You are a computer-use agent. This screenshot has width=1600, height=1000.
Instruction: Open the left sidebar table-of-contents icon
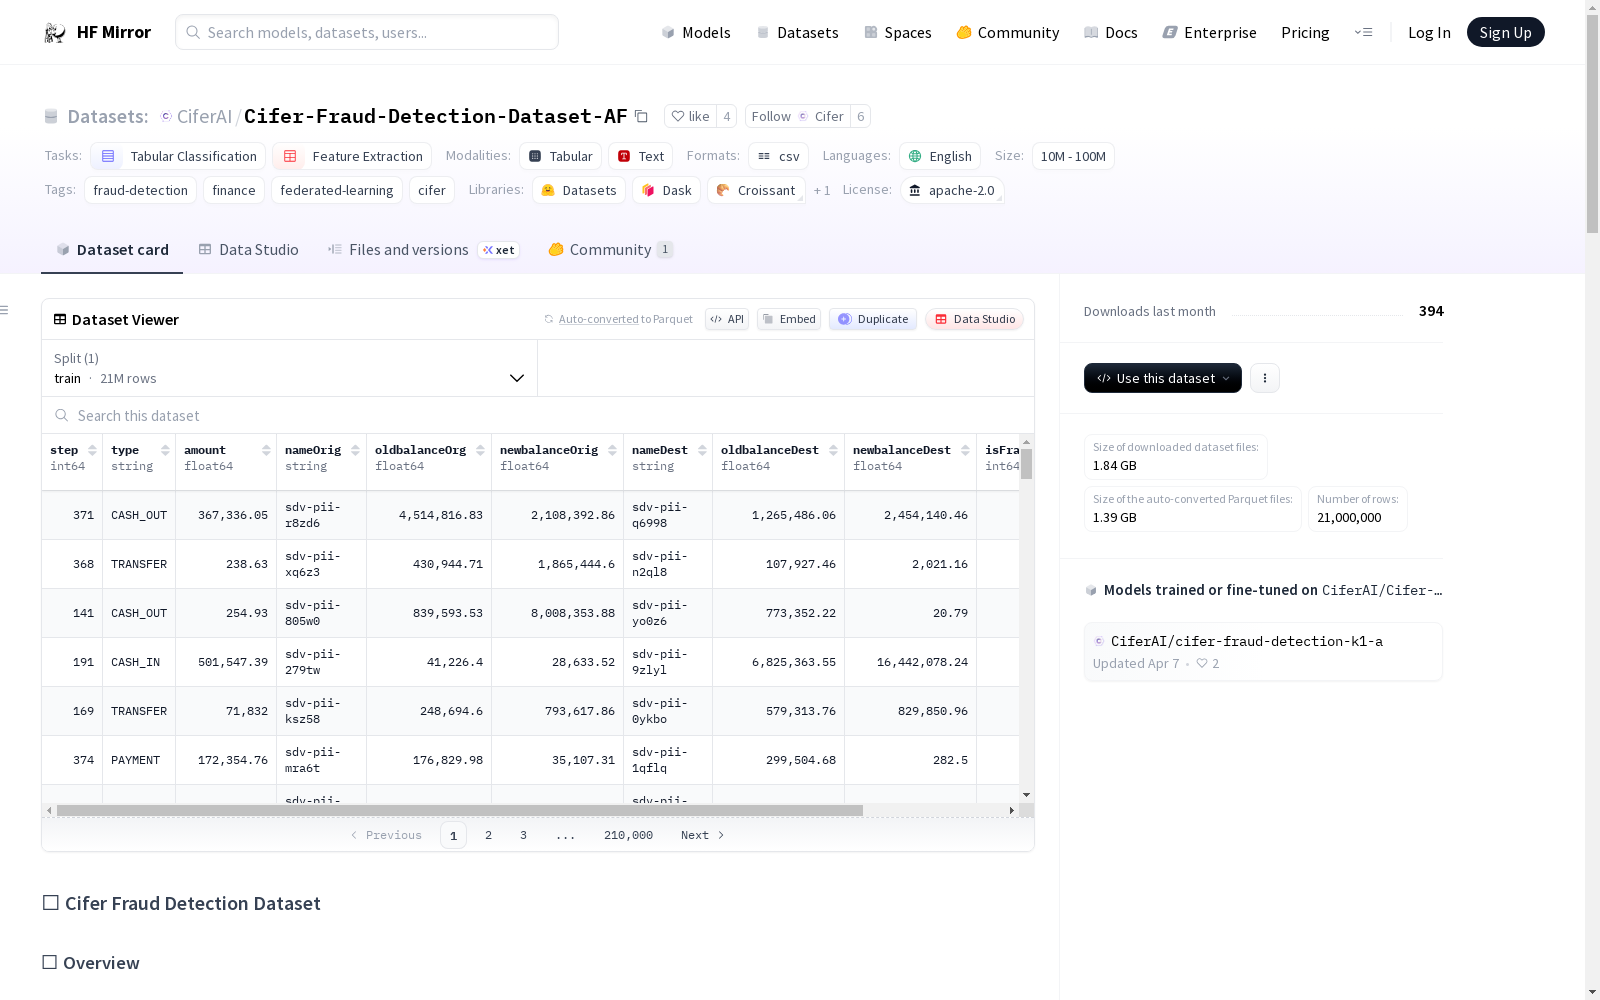tap(5, 310)
